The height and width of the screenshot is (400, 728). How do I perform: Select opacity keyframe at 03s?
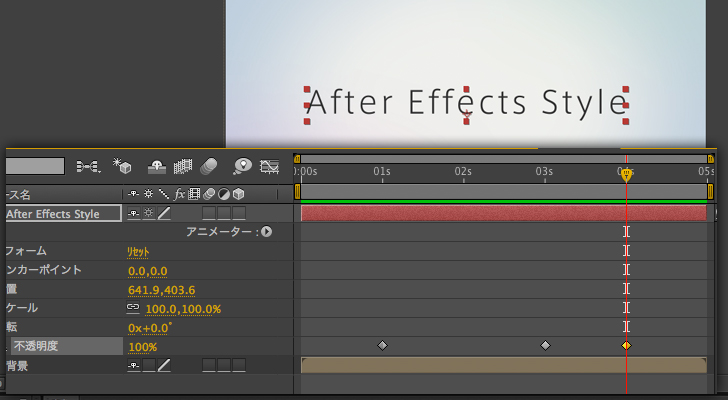[545, 345]
